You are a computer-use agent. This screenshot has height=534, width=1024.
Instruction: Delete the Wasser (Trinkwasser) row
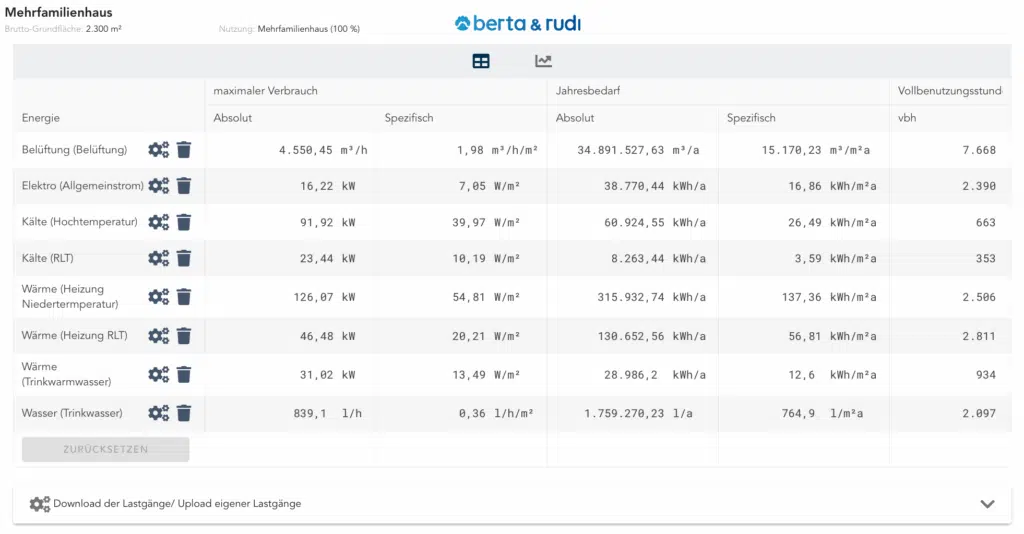click(184, 413)
